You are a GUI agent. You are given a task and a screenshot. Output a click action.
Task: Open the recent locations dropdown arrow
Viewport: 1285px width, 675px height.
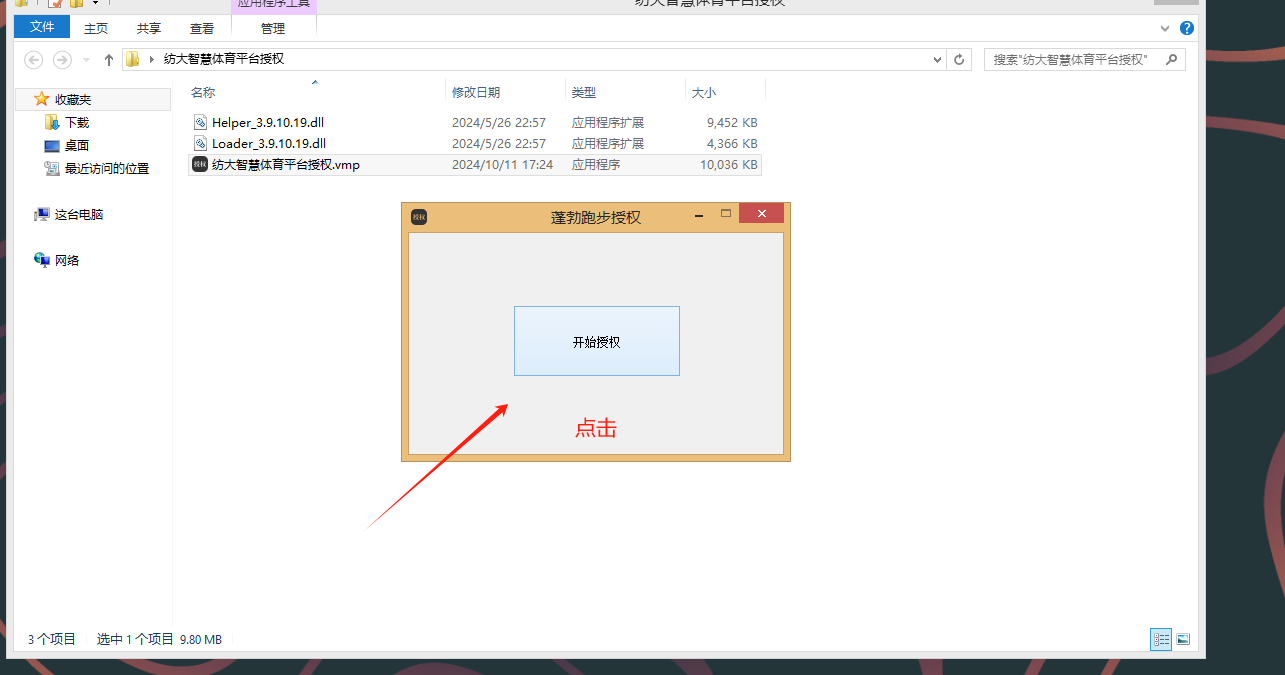pyautogui.click(x=86, y=60)
